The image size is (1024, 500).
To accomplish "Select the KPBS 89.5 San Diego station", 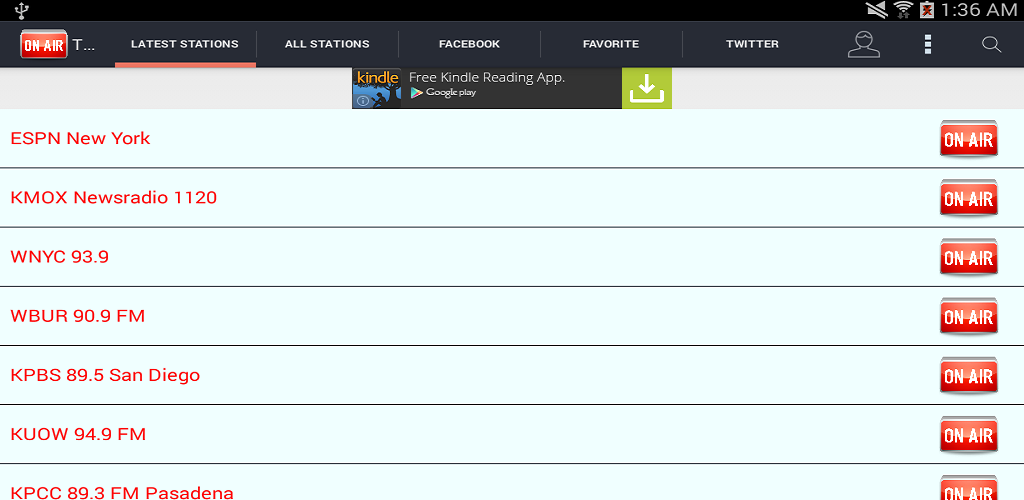I will coord(512,375).
